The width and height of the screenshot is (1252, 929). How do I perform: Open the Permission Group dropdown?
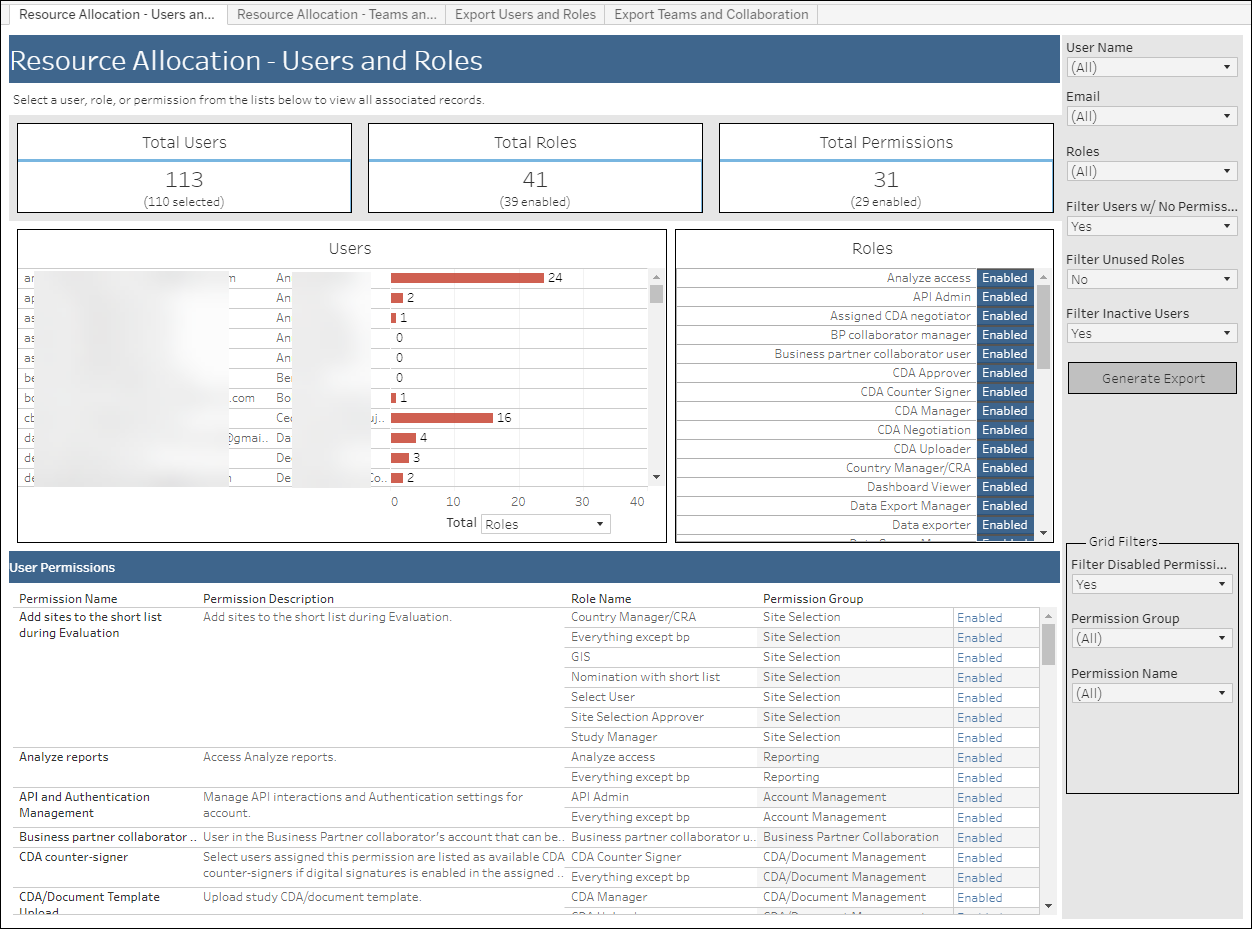(x=1151, y=637)
